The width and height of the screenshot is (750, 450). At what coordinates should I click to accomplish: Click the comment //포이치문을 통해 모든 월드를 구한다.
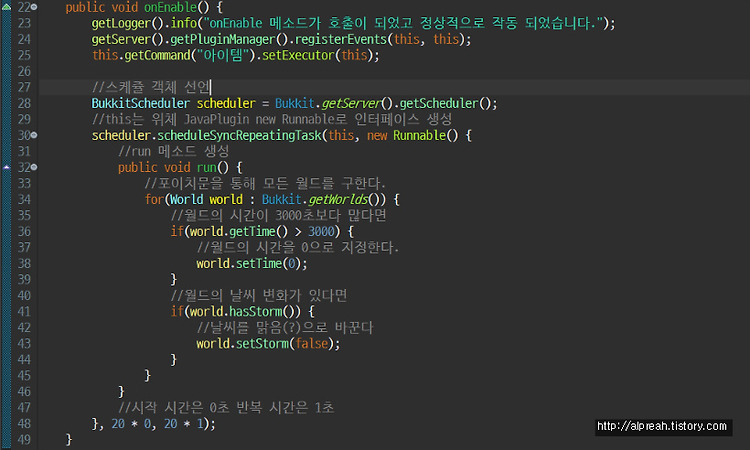tap(265, 183)
